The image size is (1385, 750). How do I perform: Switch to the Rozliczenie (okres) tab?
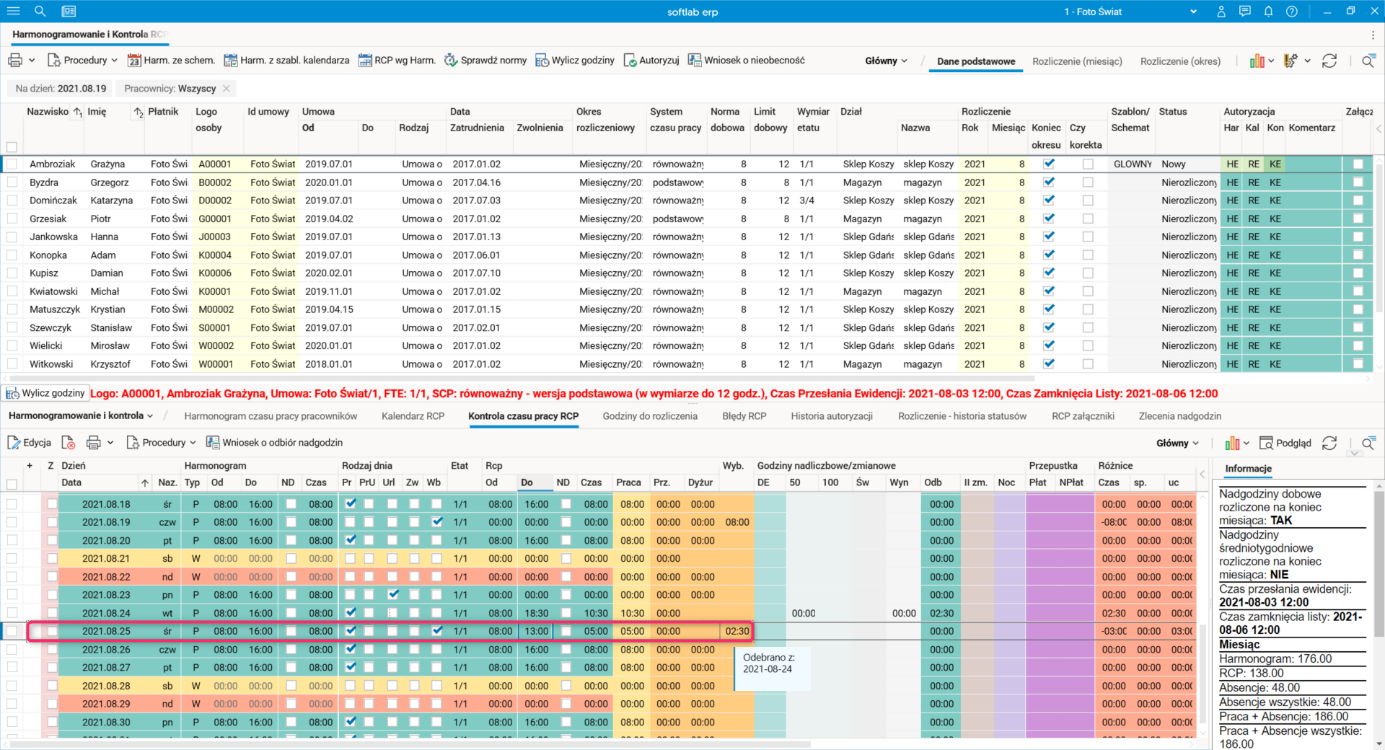(1180, 61)
